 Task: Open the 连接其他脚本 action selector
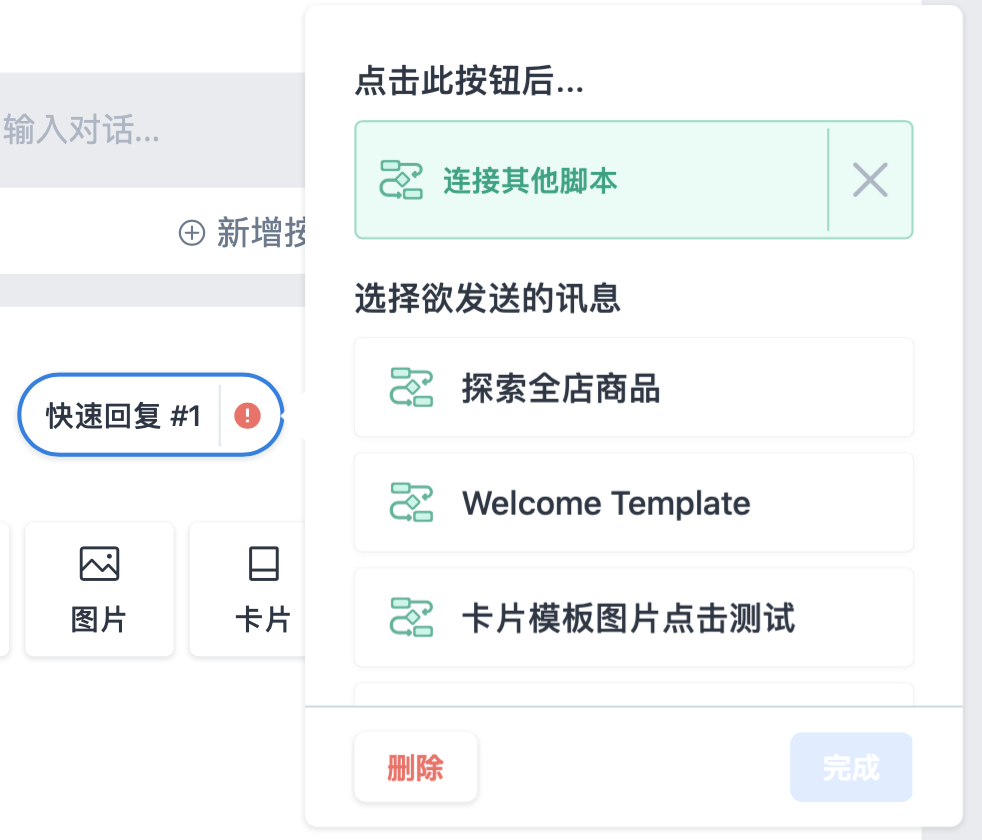pyautogui.click(x=591, y=180)
